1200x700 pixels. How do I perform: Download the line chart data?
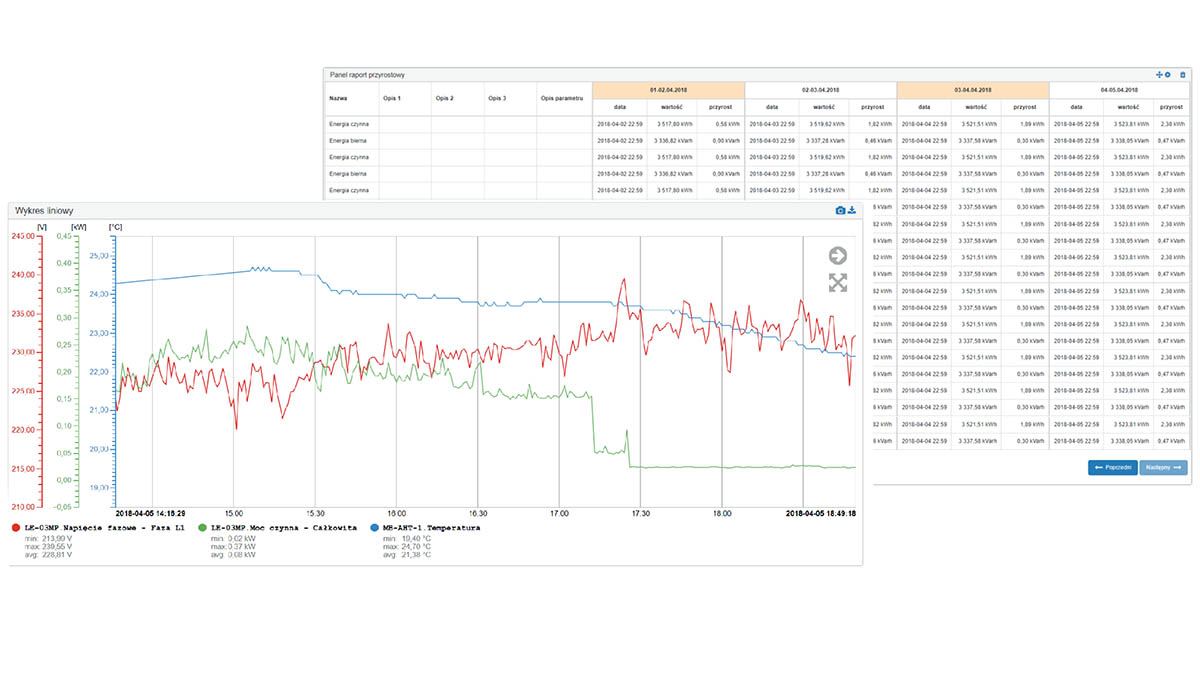pos(852,210)
